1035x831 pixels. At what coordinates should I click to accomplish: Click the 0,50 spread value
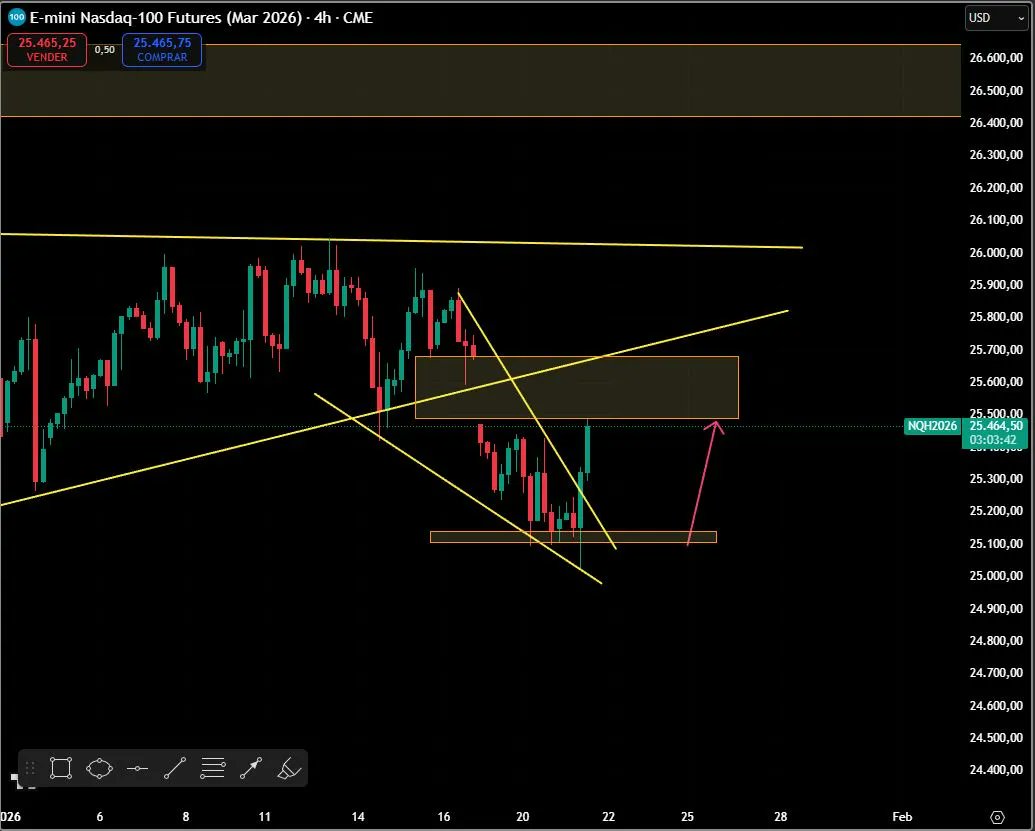click(103, 48)
